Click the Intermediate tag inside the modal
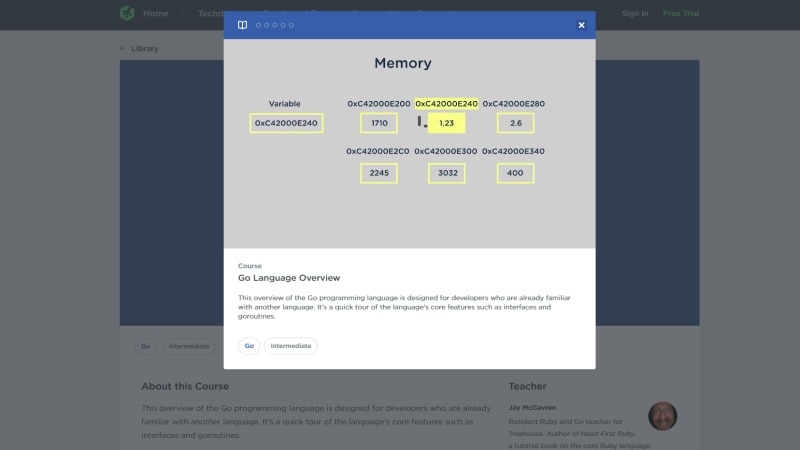Viewport: 800px width, 450px height. [291, 346]
